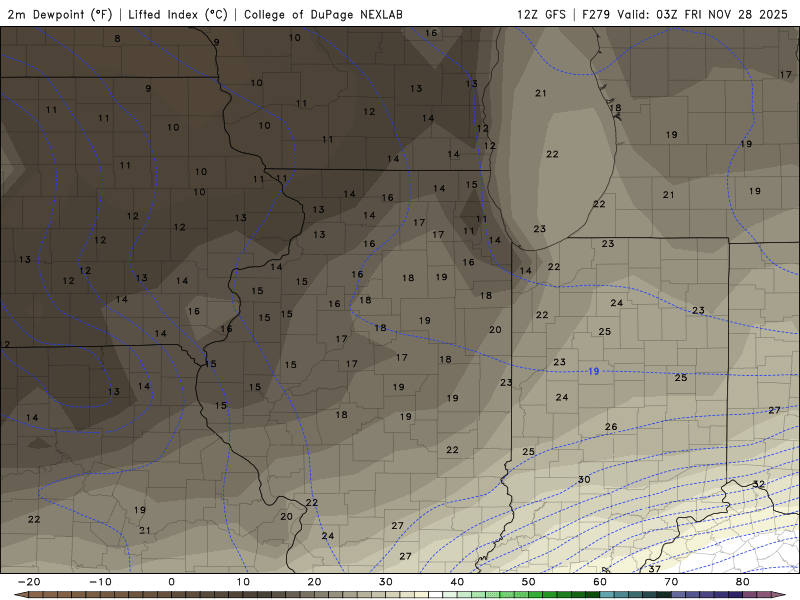Image resolution: width=800 pixels, height=600 pixels.
Task: Click the white swatch in the color bar
Action: click(x=435, y=594)
